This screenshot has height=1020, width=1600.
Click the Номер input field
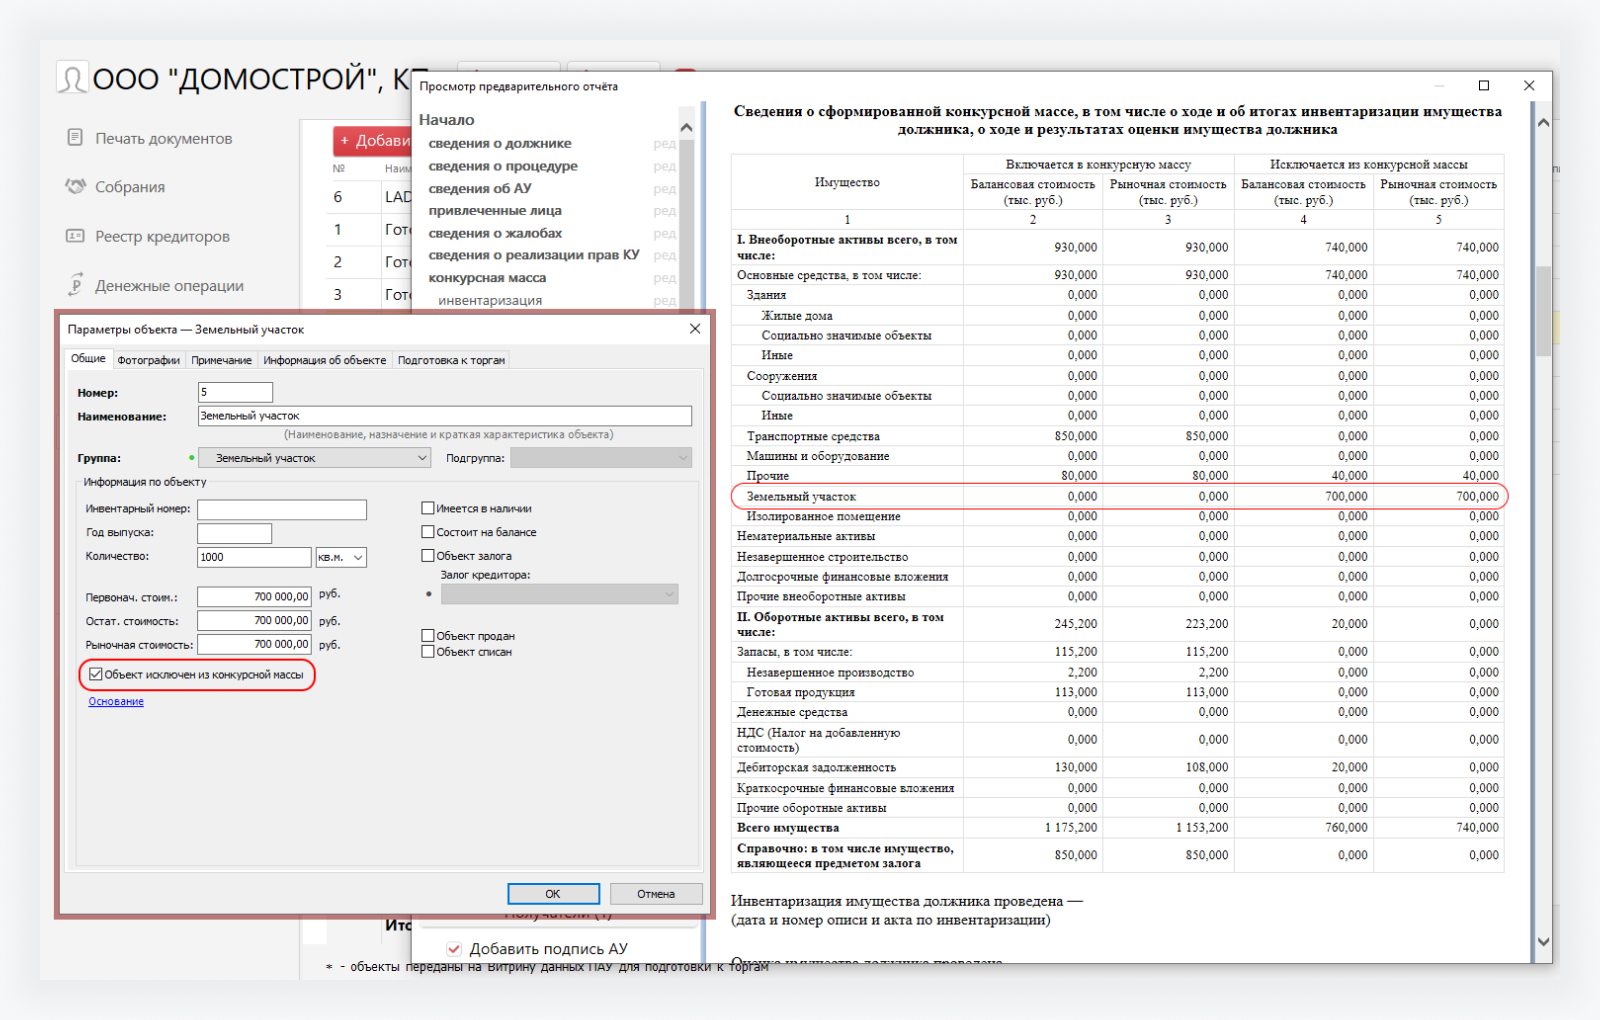[x=235, y=392]
